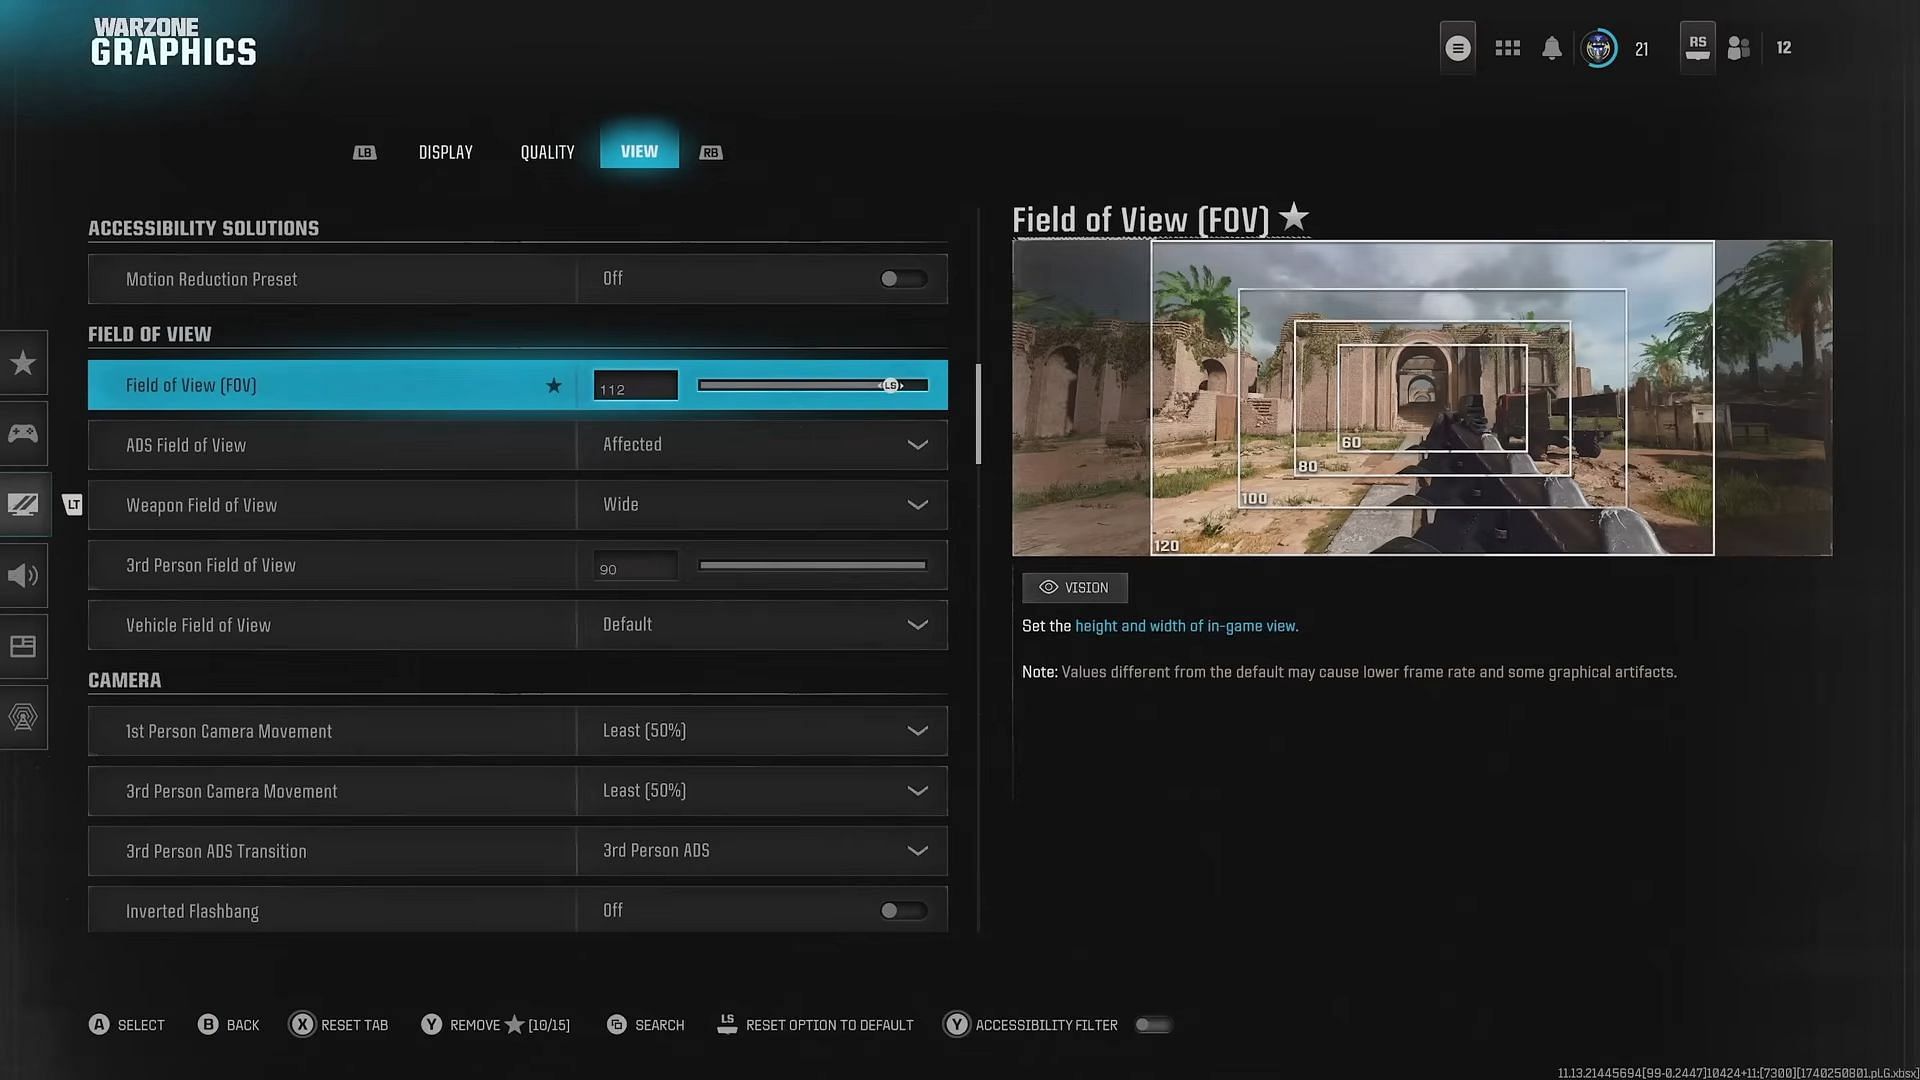Open the Controller settings sidebar icon
This screenshot has width=1920, height=1080.
pyautogui.click(x=23, y=433)
